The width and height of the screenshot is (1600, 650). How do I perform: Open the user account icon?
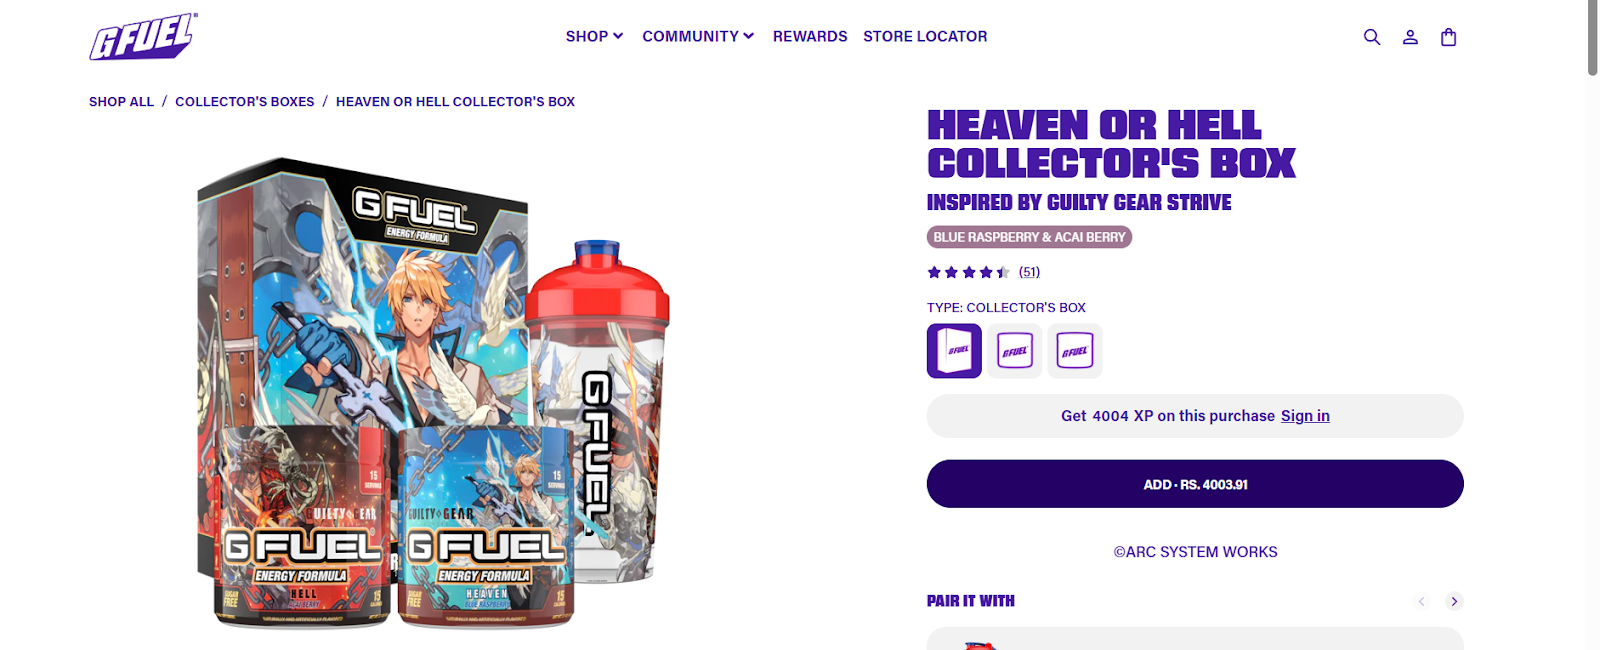(1410, 37)
